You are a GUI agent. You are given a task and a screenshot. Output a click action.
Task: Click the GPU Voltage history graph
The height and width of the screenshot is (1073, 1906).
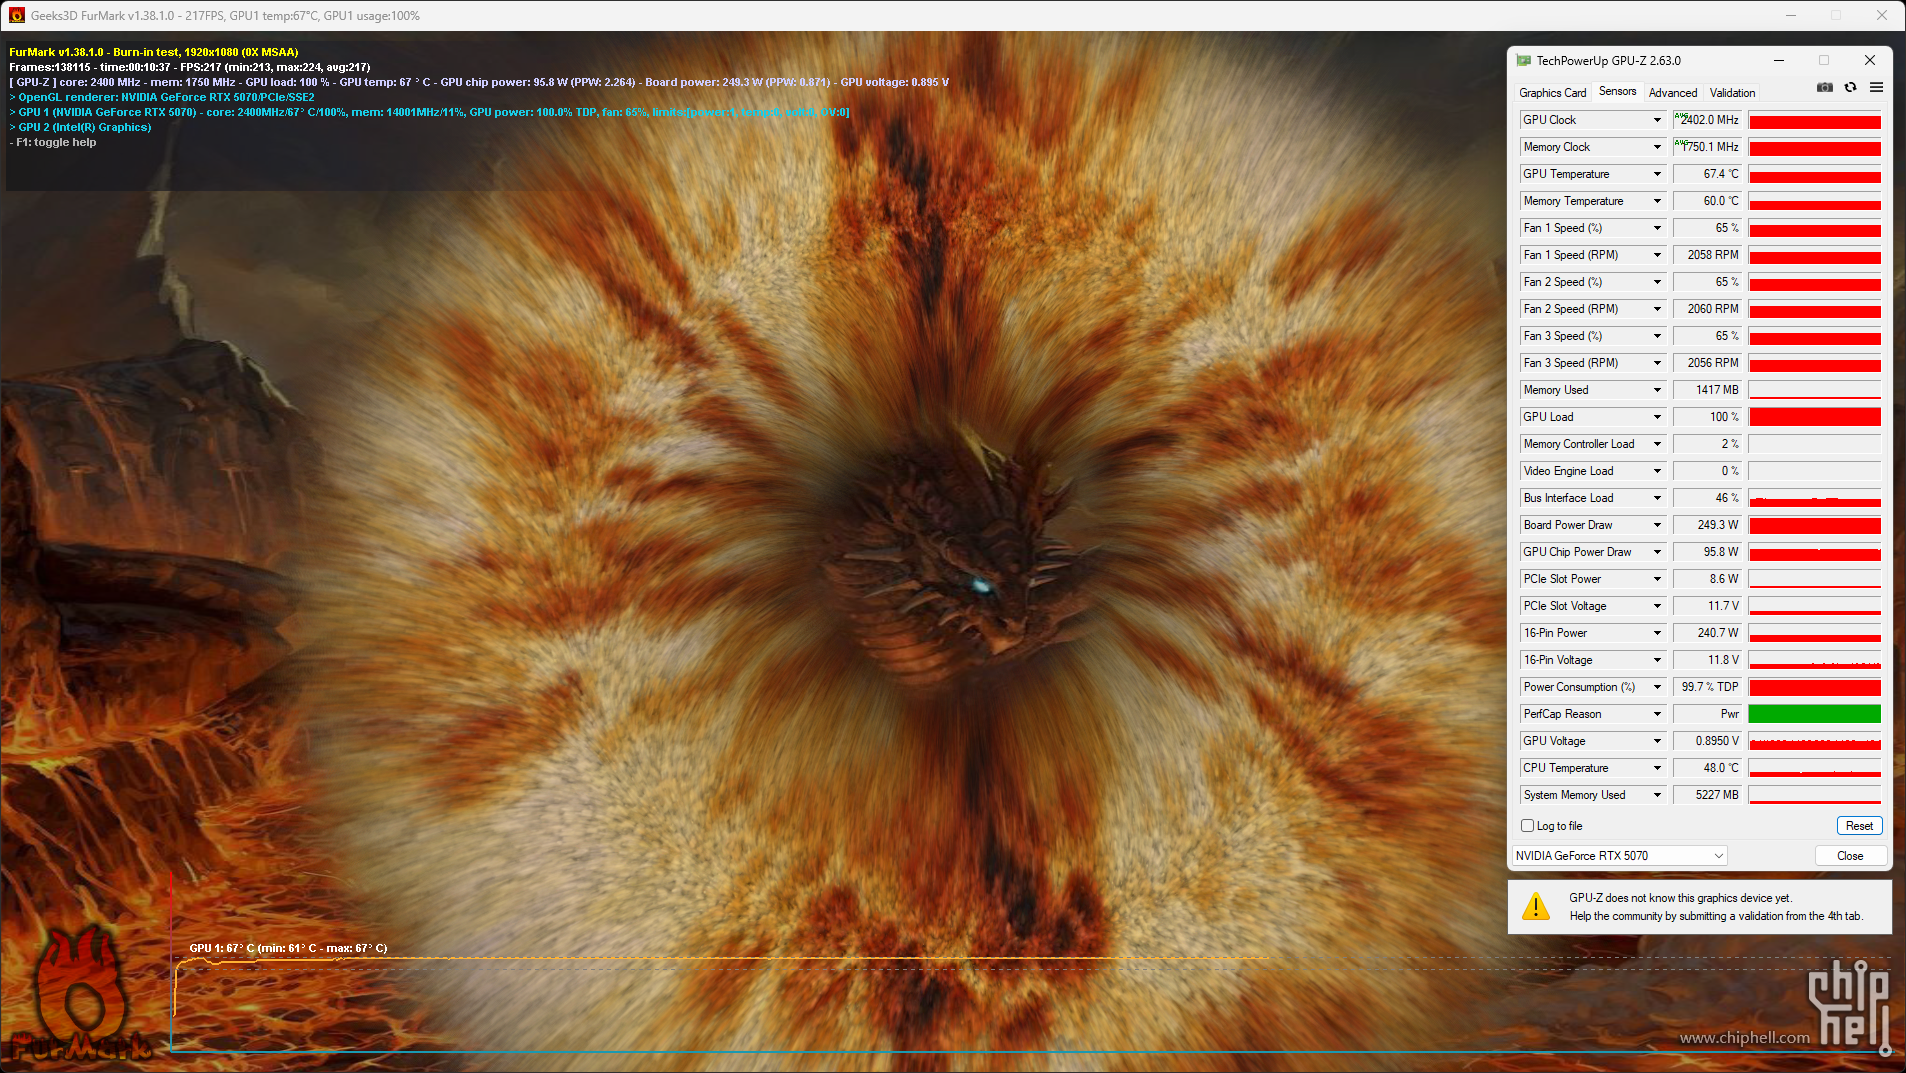[x=1814, y=741]
